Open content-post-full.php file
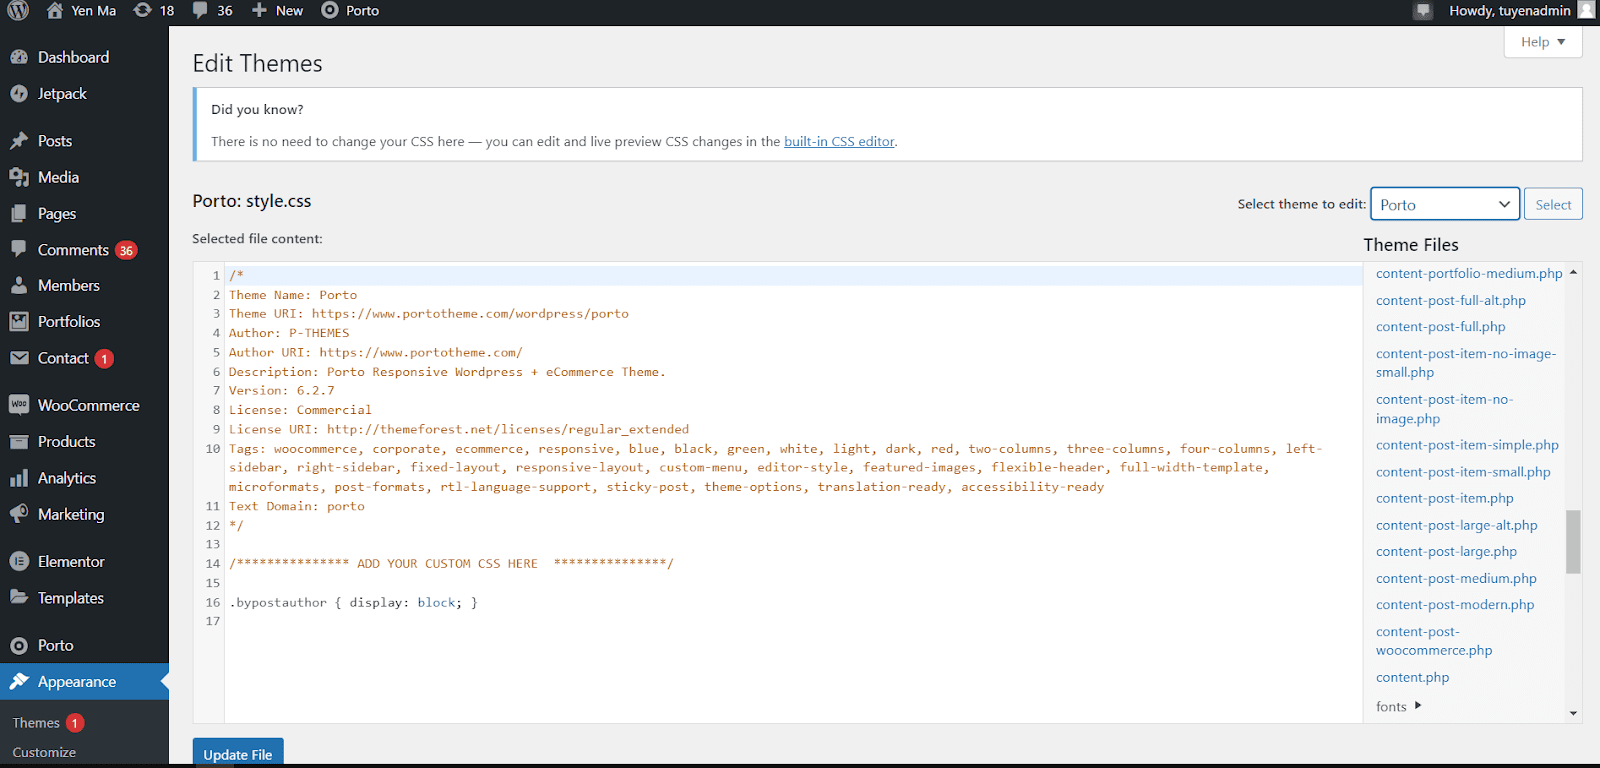The image size is (1600, 768). pyautogui.click(x=1440, y=327)
